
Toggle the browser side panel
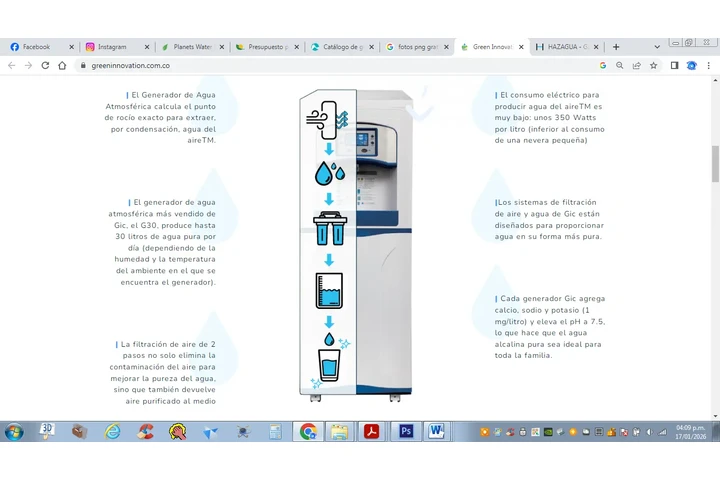point(674,66)
